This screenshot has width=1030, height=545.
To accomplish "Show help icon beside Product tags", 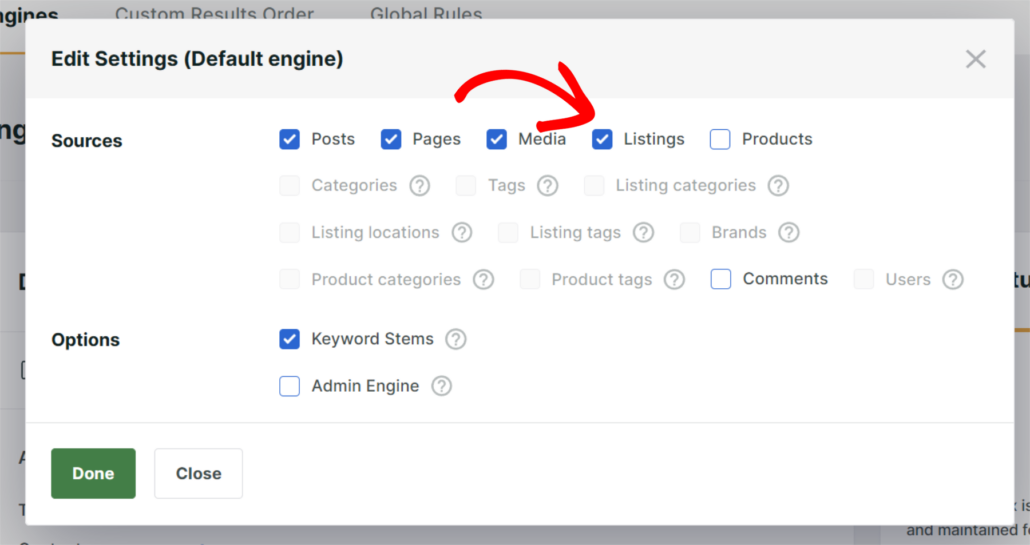I will [x=675, y=280].
